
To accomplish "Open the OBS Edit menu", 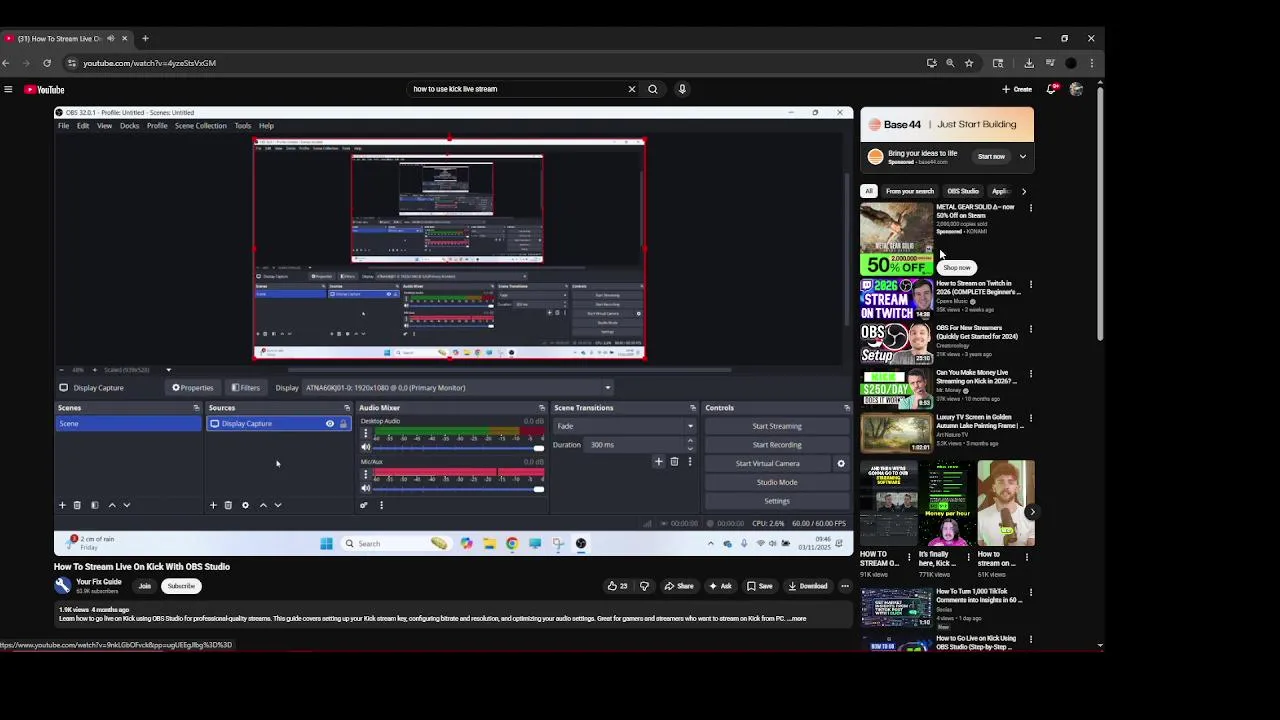I will 83,126.
